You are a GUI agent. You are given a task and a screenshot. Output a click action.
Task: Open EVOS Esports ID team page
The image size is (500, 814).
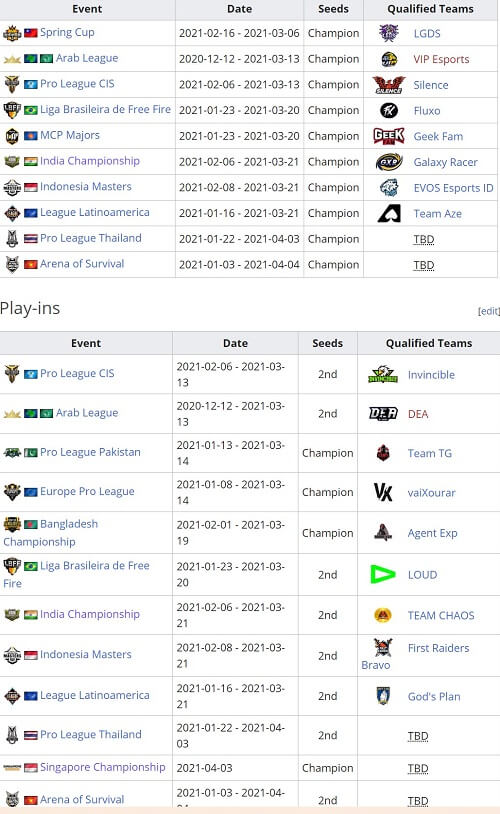[x=453, y=188]
